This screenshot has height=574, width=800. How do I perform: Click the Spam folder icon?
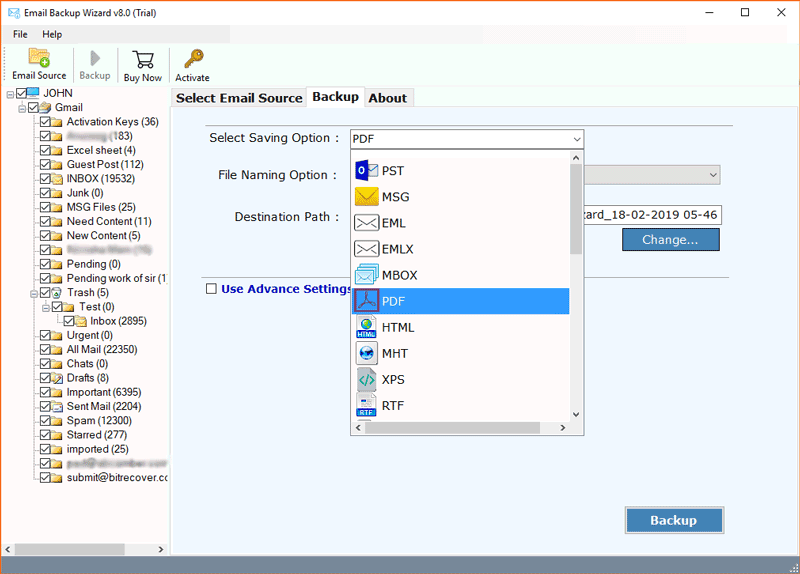click(57, 420)
